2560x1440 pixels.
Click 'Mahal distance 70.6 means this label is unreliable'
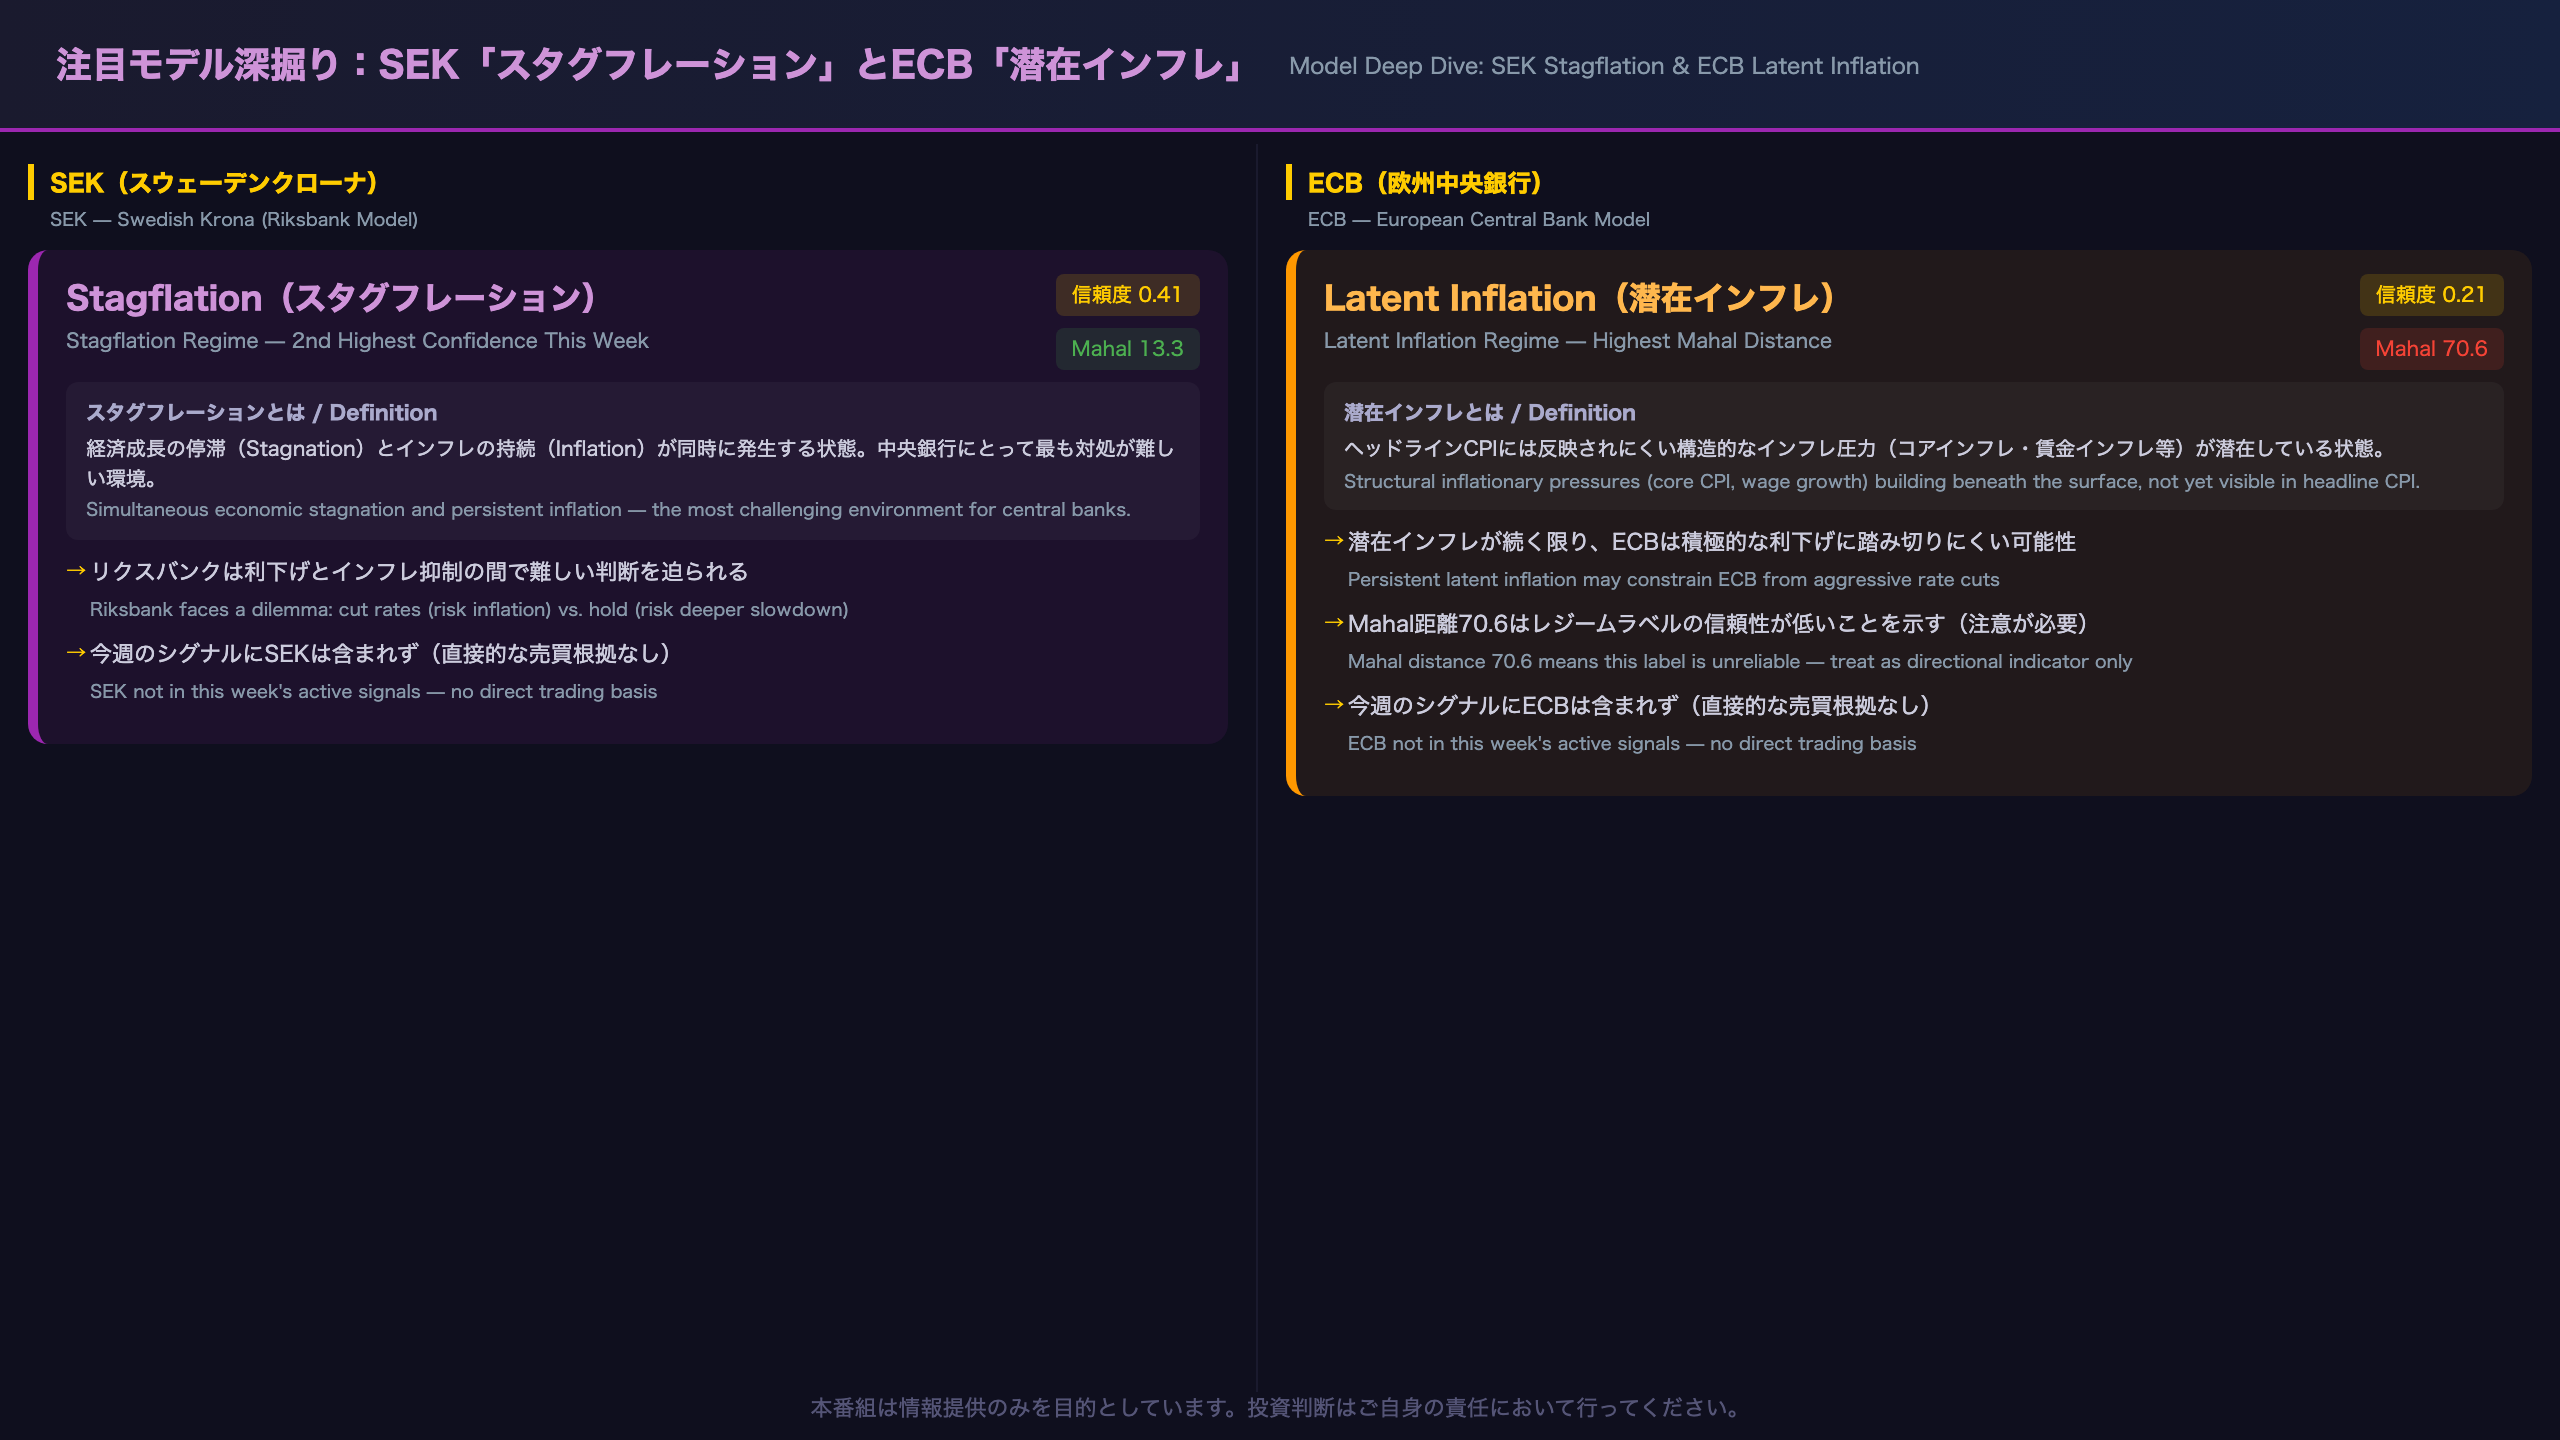pyautogui.click(x=1739, y=662)
